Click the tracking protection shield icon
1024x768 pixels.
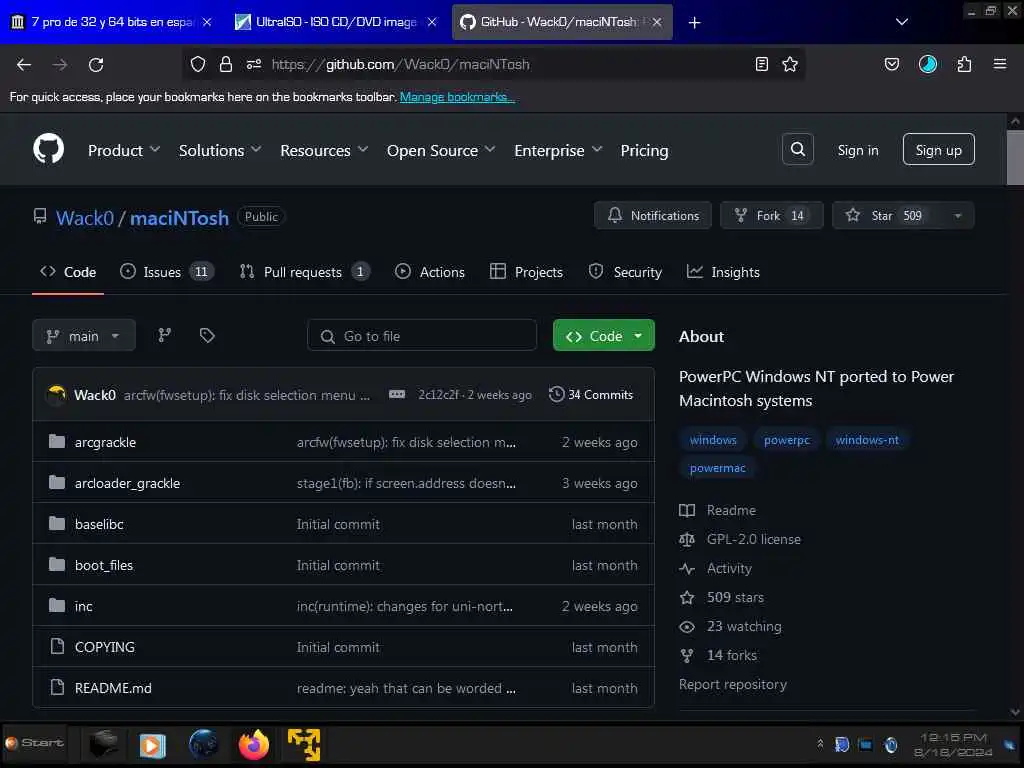(198, 64)
